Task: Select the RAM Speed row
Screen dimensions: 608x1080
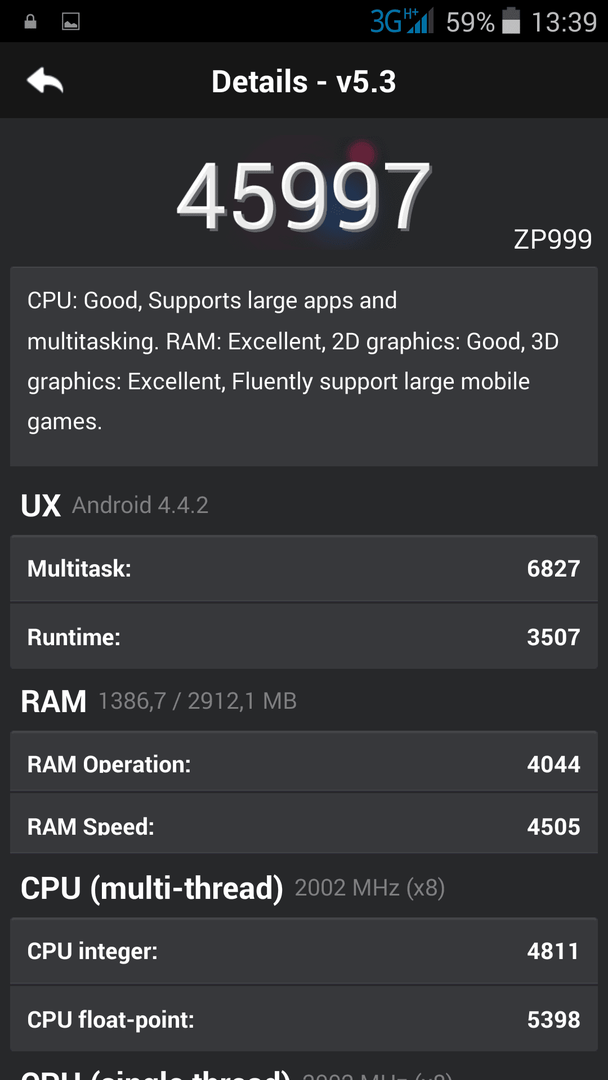Action: point(304,823)
